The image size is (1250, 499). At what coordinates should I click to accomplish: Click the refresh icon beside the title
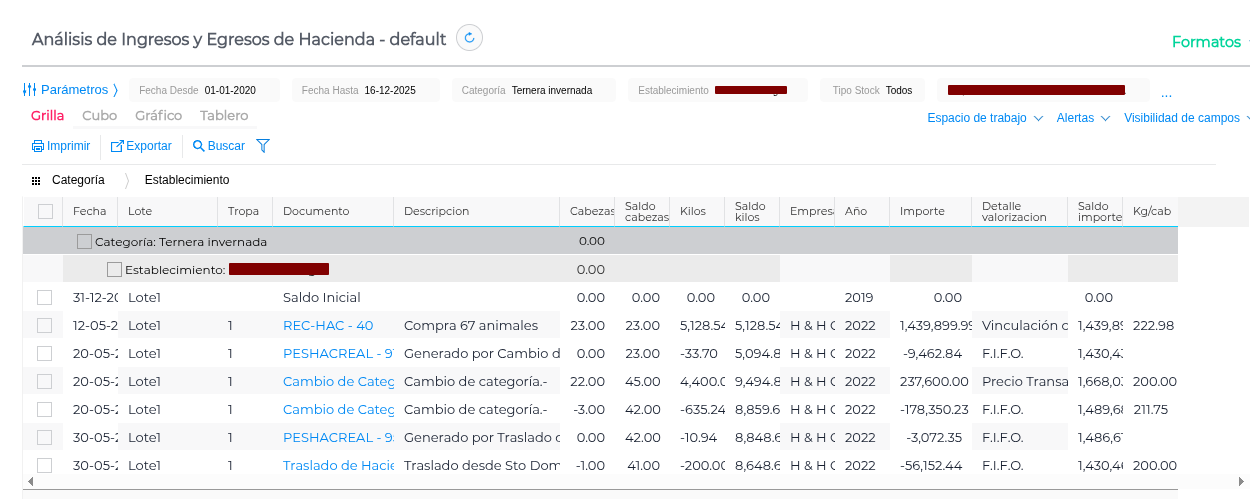pos(469,38)
